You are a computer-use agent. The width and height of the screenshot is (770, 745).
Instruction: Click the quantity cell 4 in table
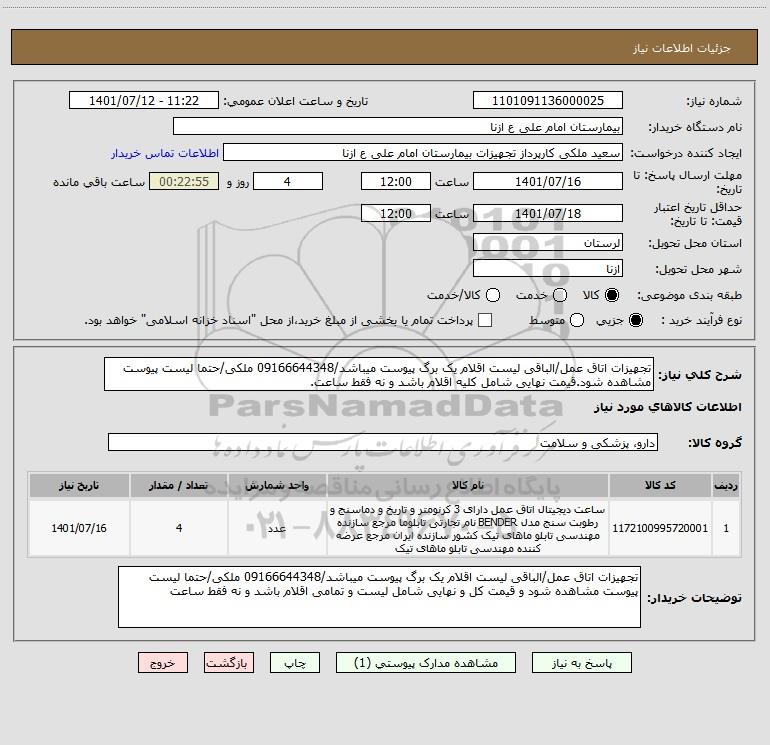coord(179,528)
